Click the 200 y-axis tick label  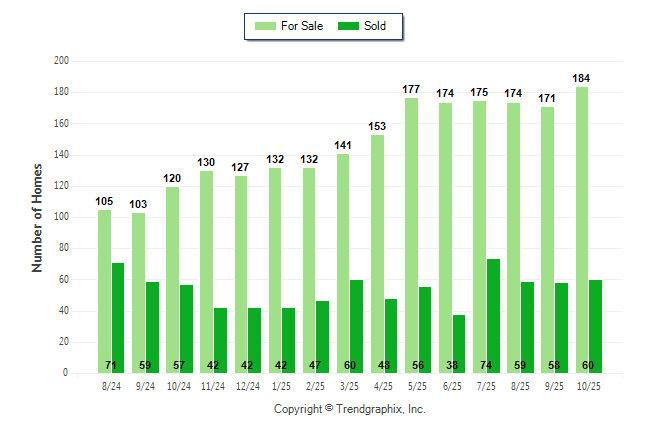click(x=61, y=61)
